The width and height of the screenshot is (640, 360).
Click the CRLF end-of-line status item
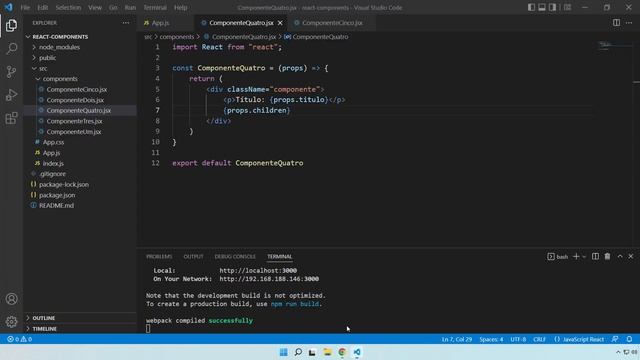539,339
